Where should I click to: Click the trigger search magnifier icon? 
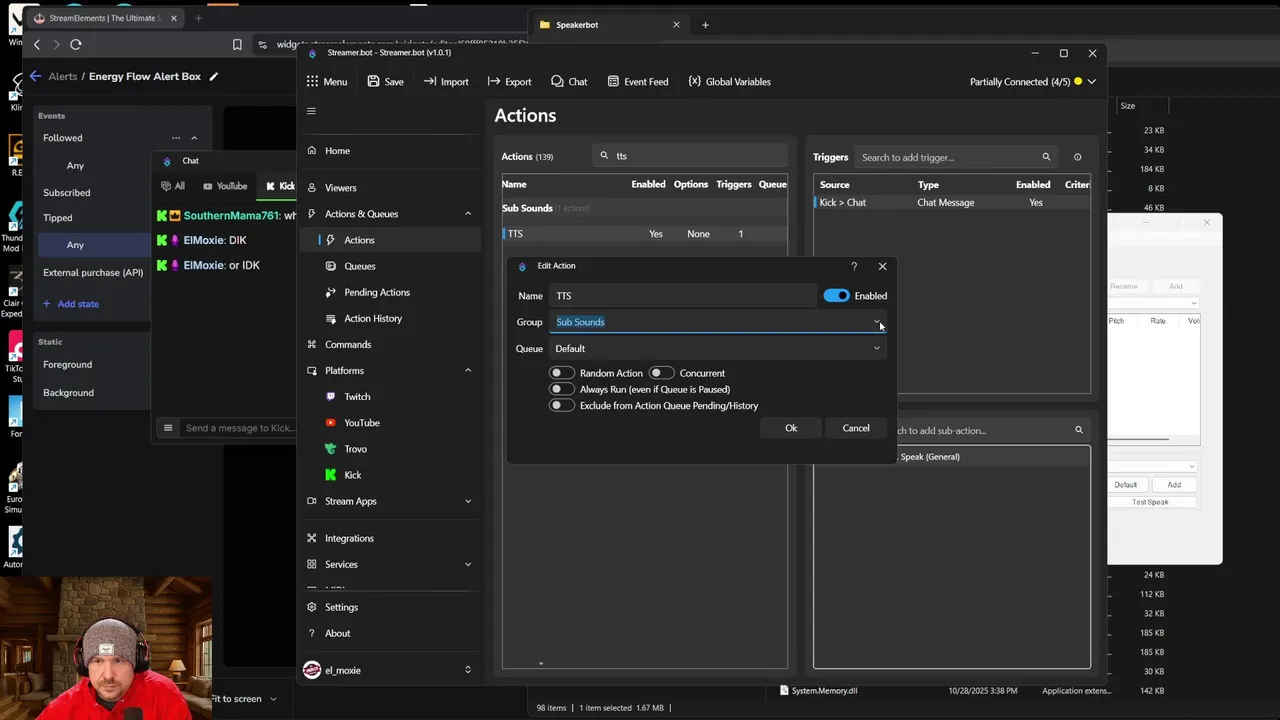point(1046,157)
